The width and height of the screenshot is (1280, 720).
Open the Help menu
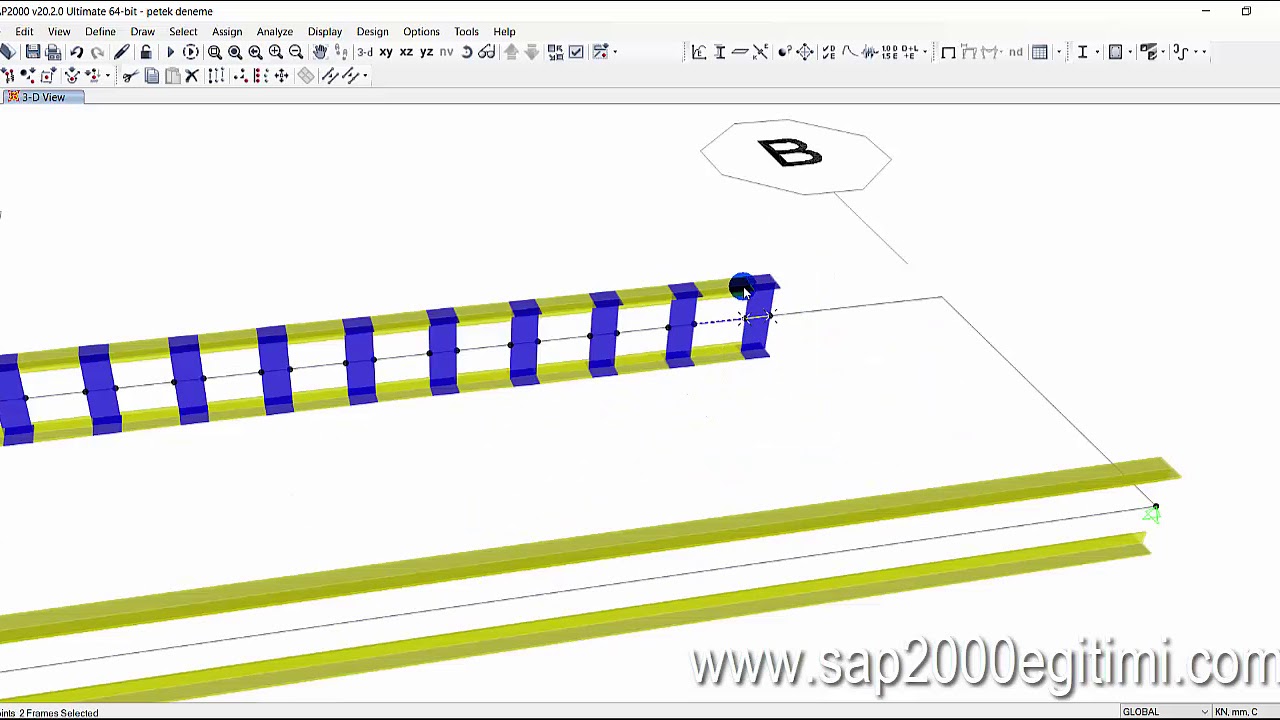tap(504, 31)
